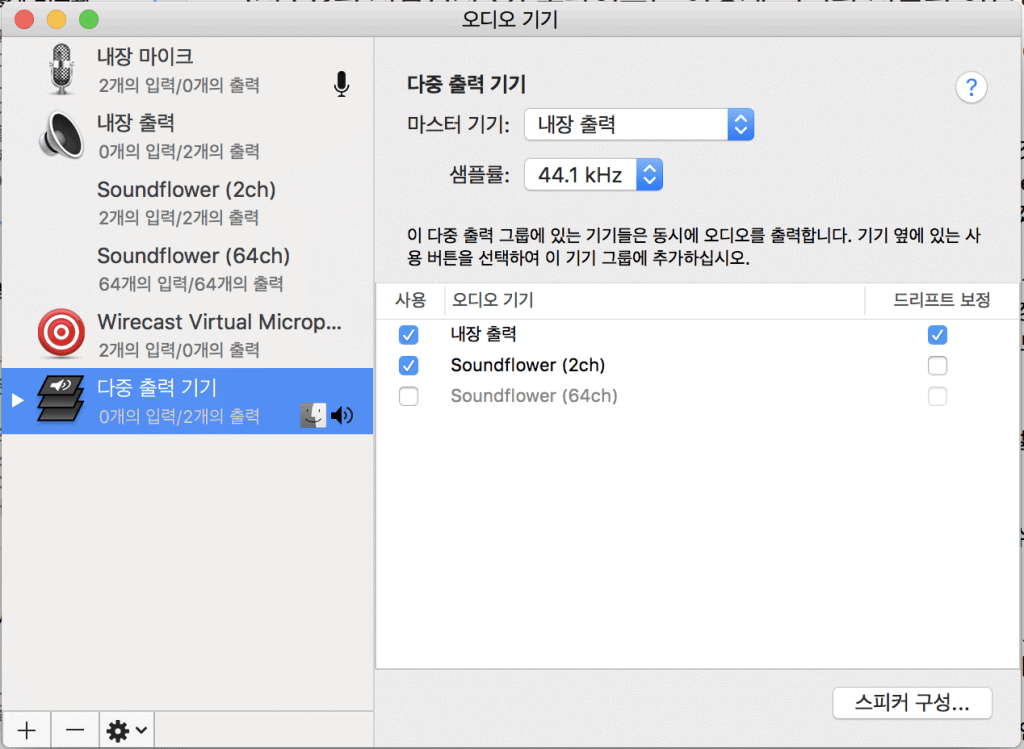Open help with the question mark button

pyautogui.click(x=971, y=88)
